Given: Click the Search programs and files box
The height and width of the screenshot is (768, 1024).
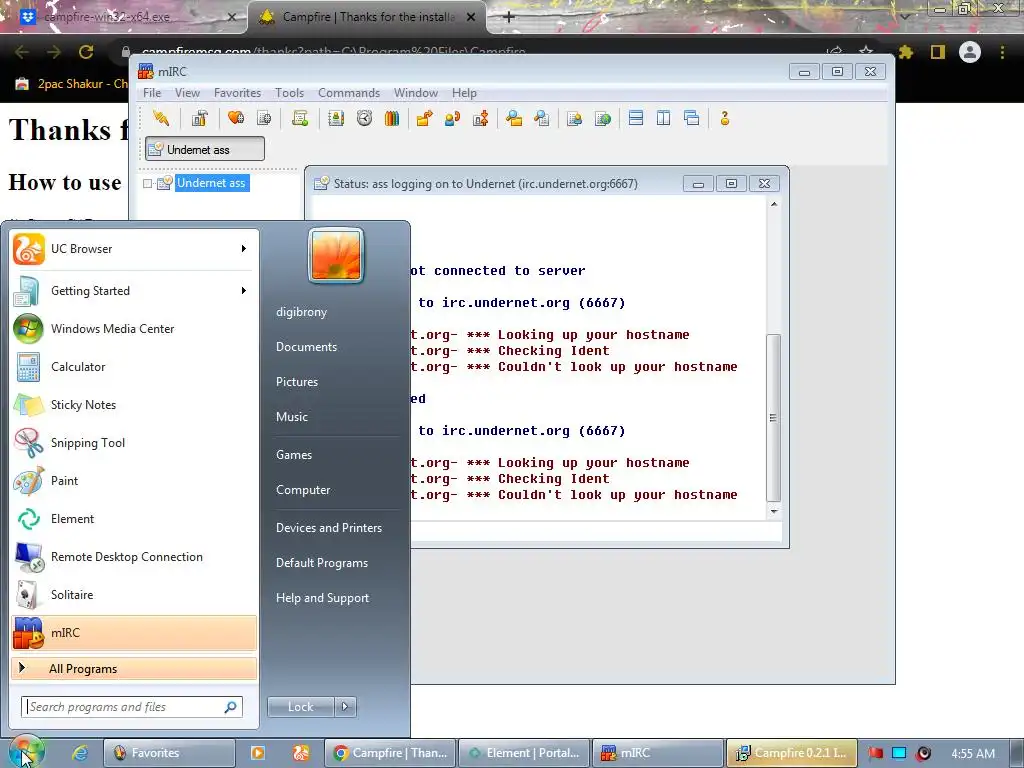Looking at the screenshot, I should click(132, 707).
